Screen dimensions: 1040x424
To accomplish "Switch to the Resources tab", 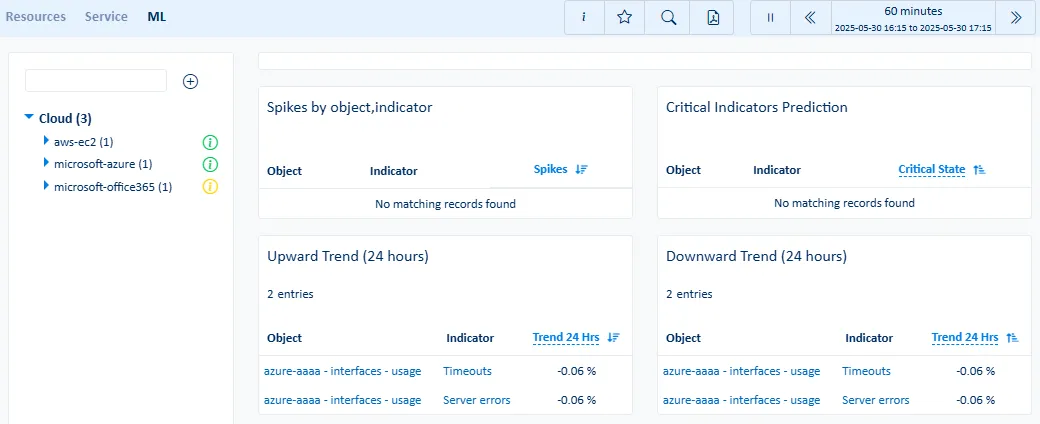I will click(36, 17).
